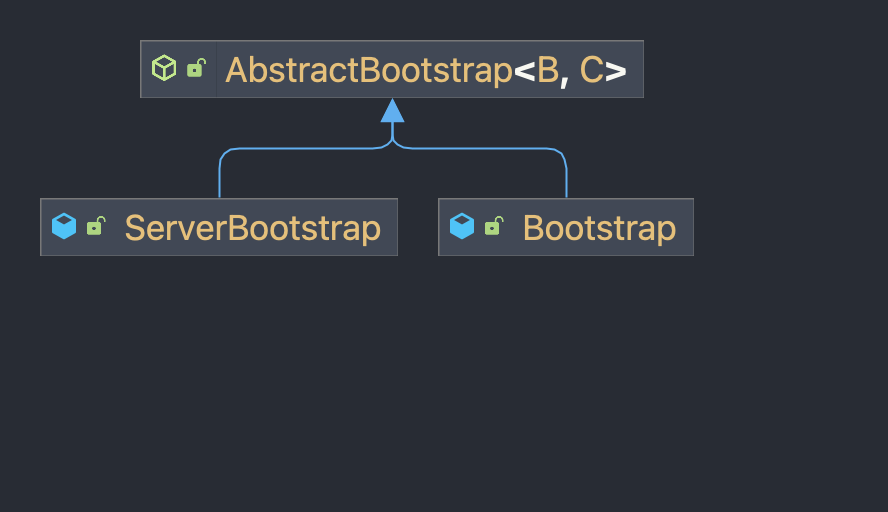Click the green lock icon beside Bootstrap
The width and height of the screenshot is (888, 512).
click(494, 225)
